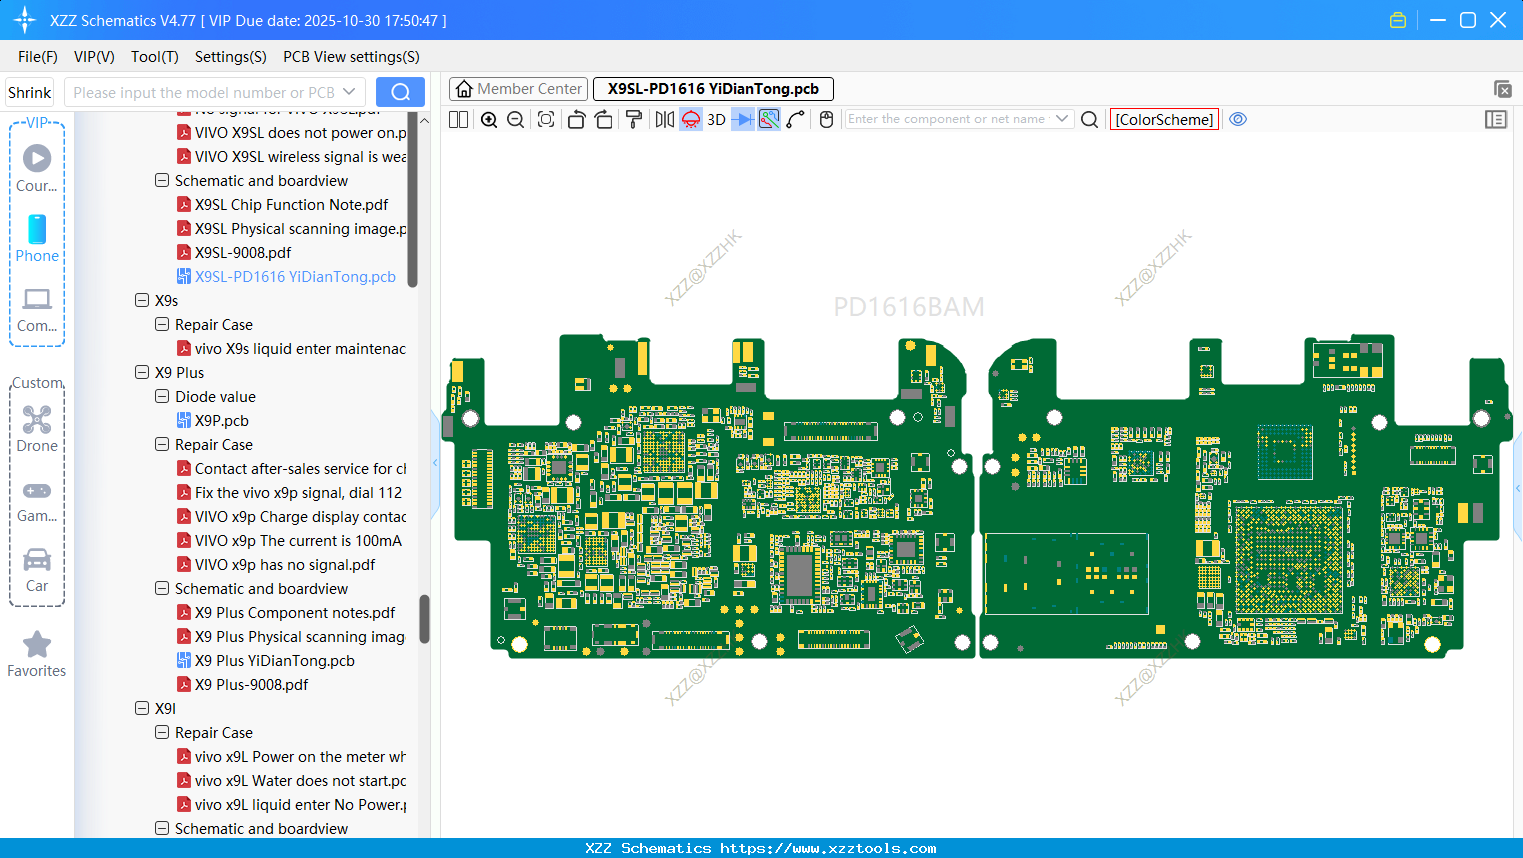Screen dimensions: 1523x858
Task: Open the Phone category in sidebar
Action: pos(37,238)
